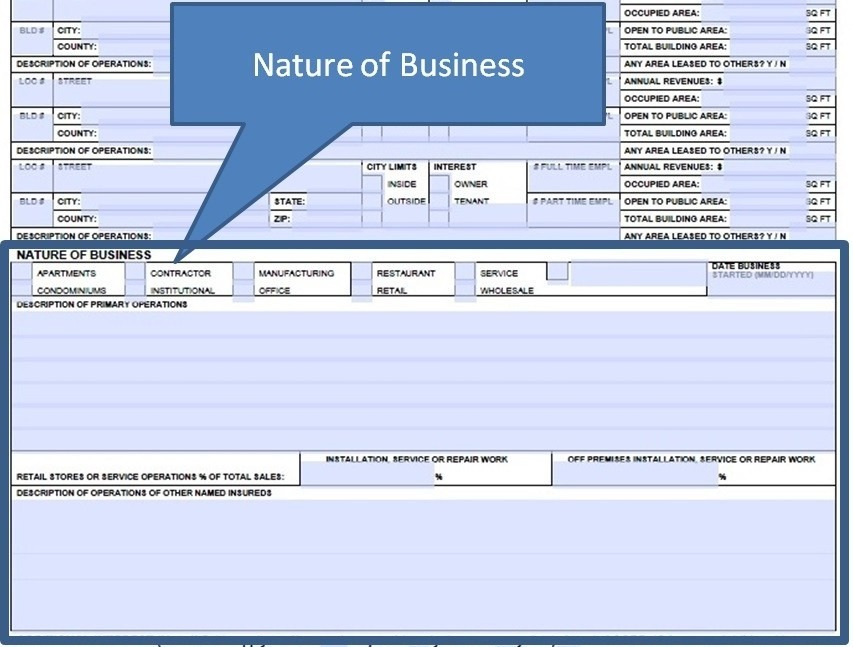Screen dimensions: 853x647
Task: Select the Outside city limits checkbox
Action: coord(372,200)
